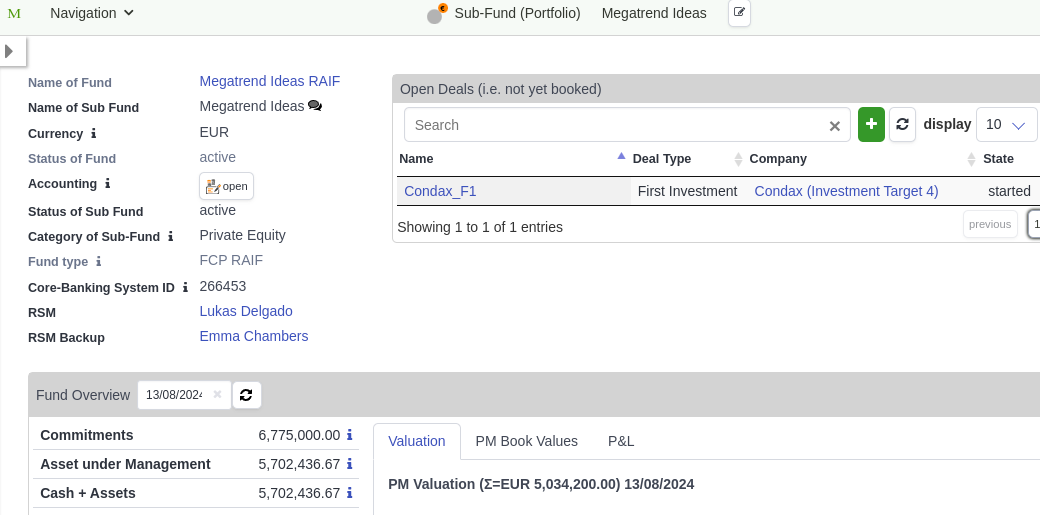Click the green add deal plus button
The width and height of the screenshot is (1040, 515).
871,124
